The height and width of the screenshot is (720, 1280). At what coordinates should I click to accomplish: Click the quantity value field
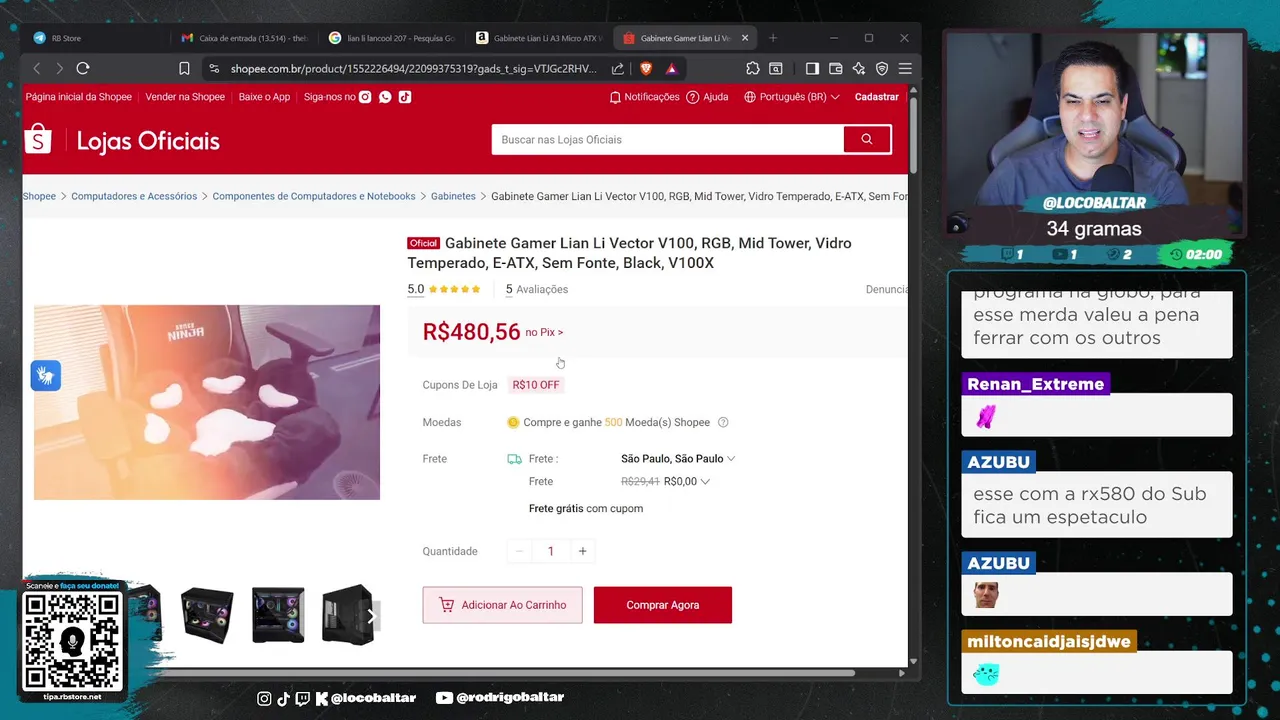550,551
